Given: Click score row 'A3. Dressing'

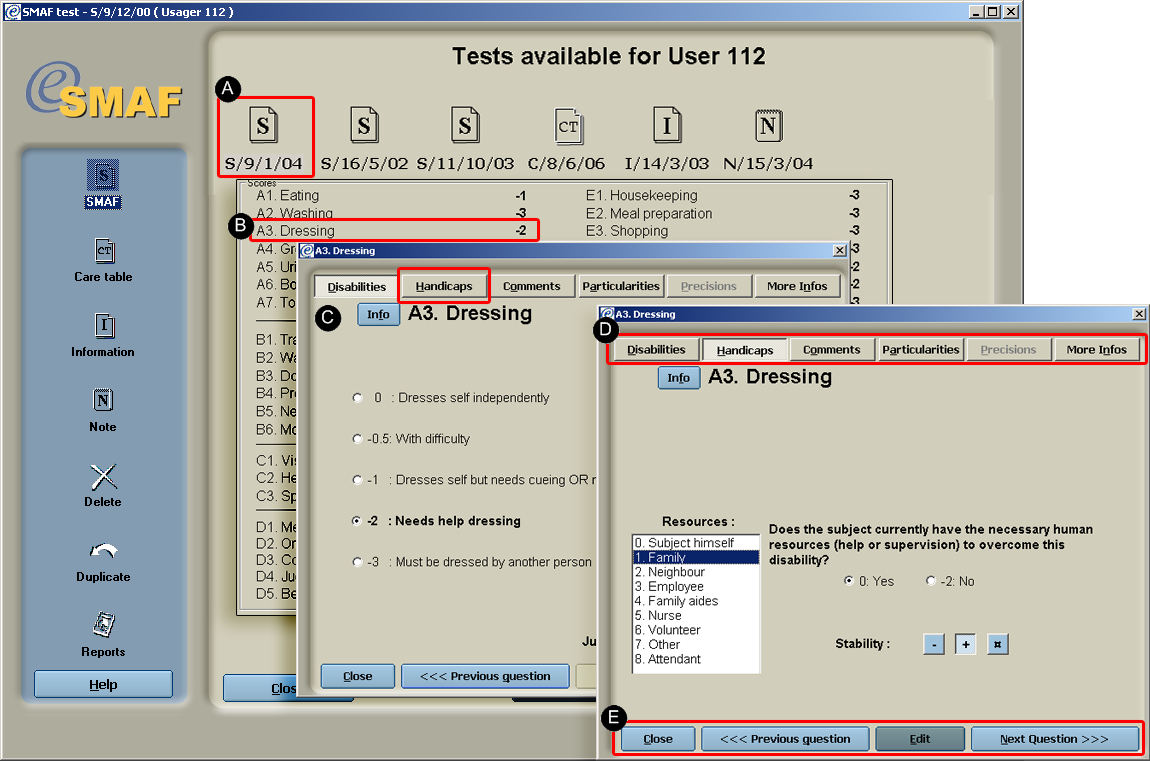Looking at the screenshot, I should 391,231.
